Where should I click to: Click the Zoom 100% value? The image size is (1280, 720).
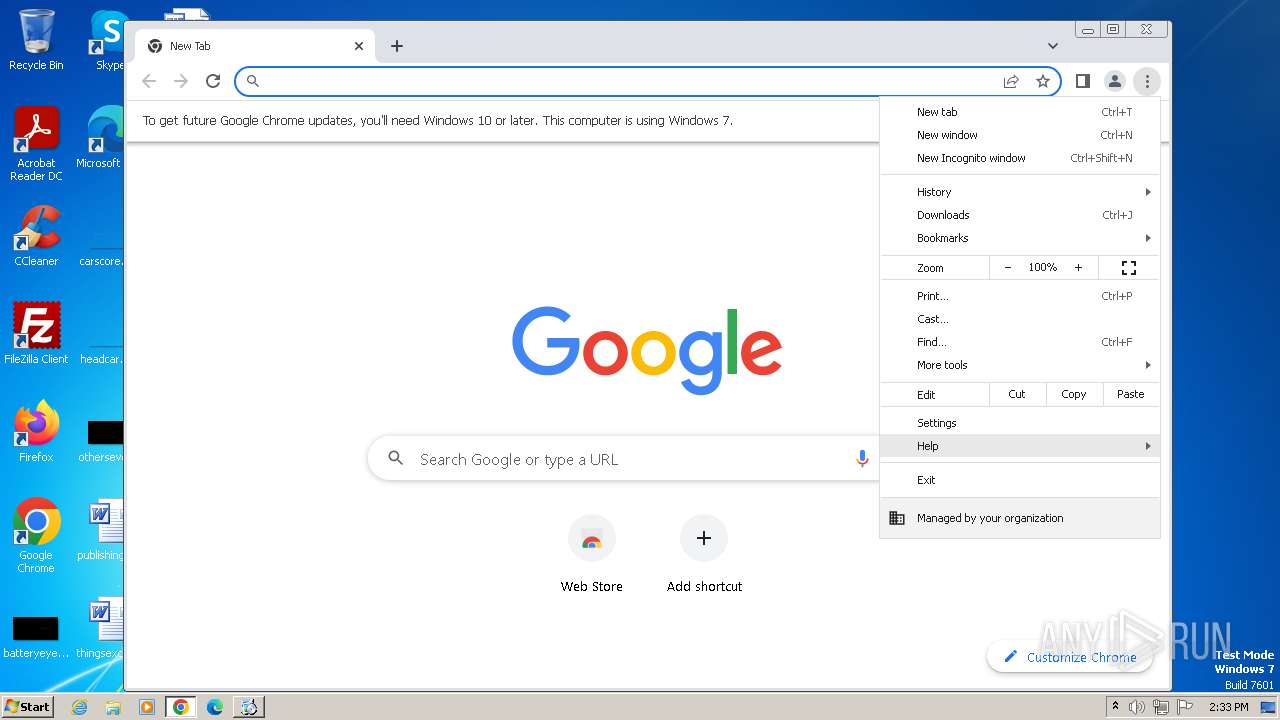[x=1043, y=268]
